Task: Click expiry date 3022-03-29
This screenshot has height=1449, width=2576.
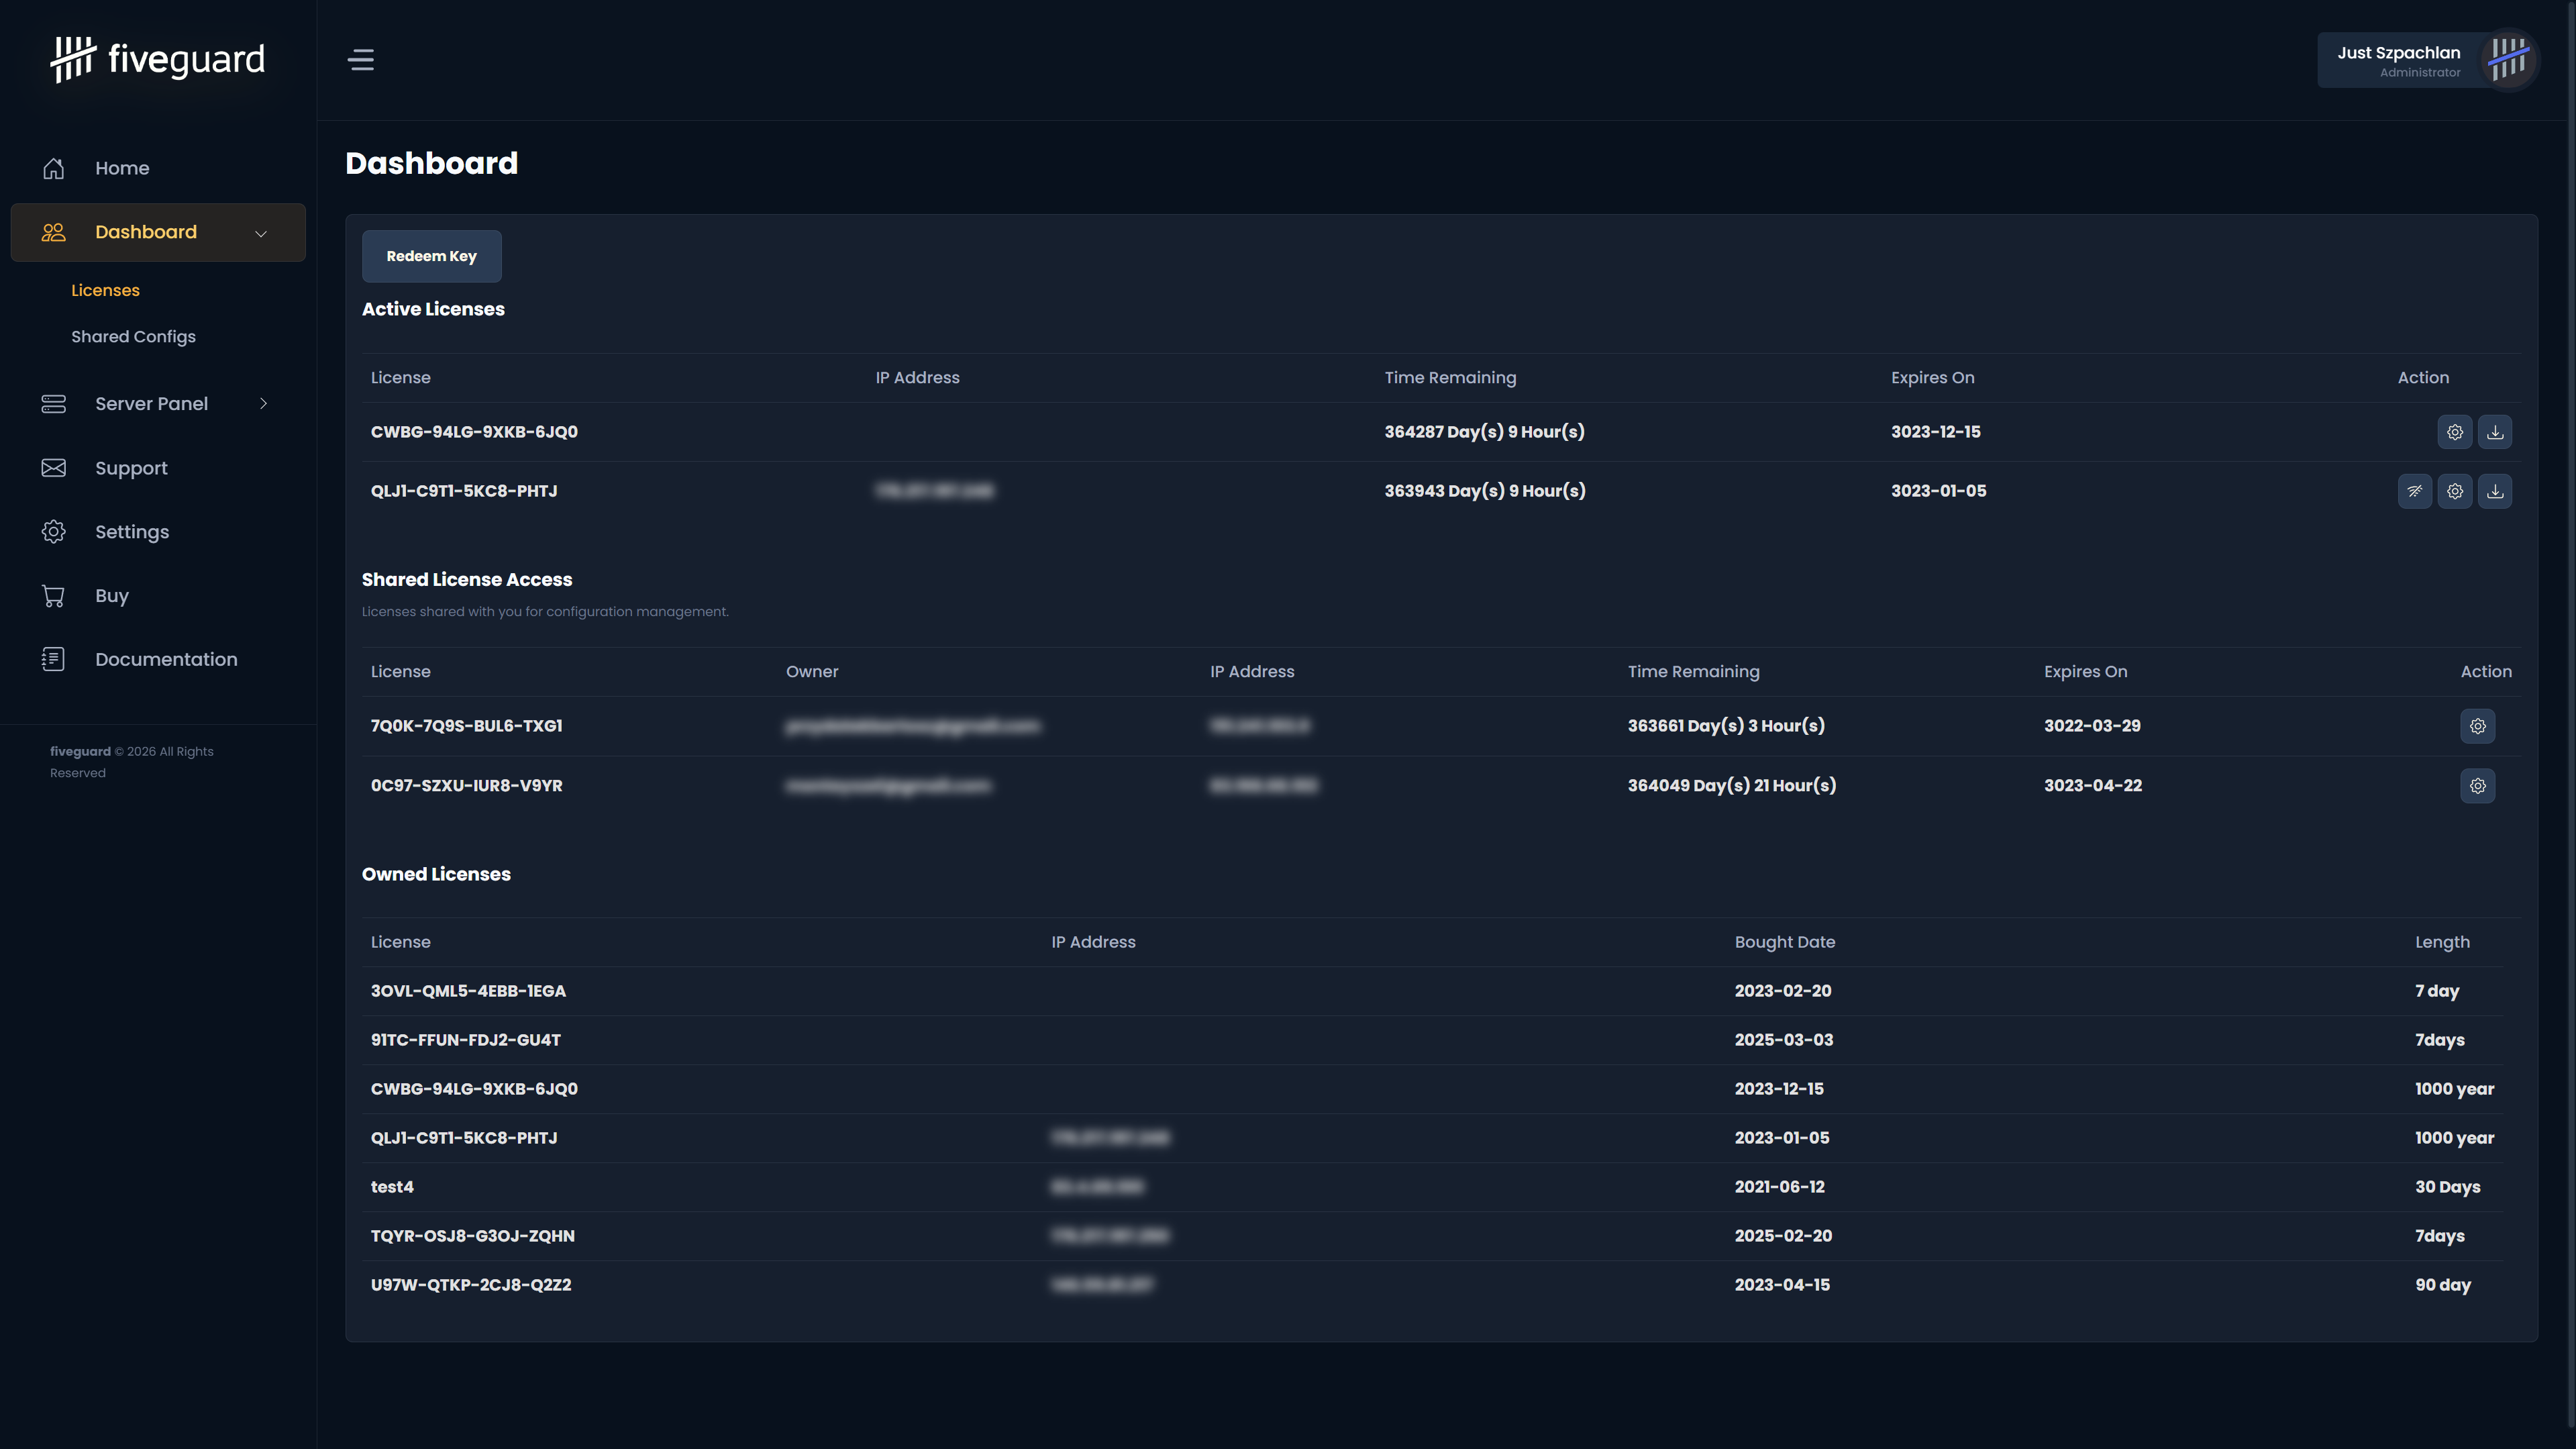Action: (2092, 726)
